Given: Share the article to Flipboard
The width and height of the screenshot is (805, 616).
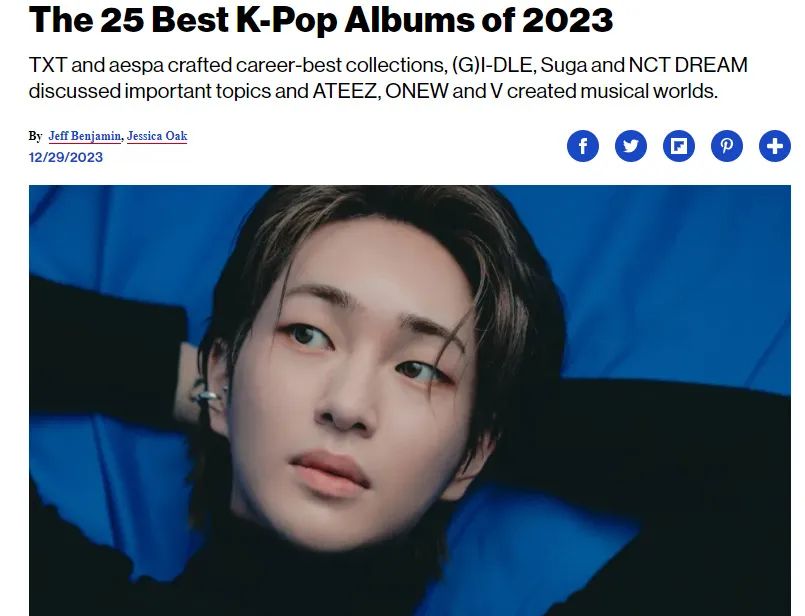Looking at the screenshot, I should [679, 146].
